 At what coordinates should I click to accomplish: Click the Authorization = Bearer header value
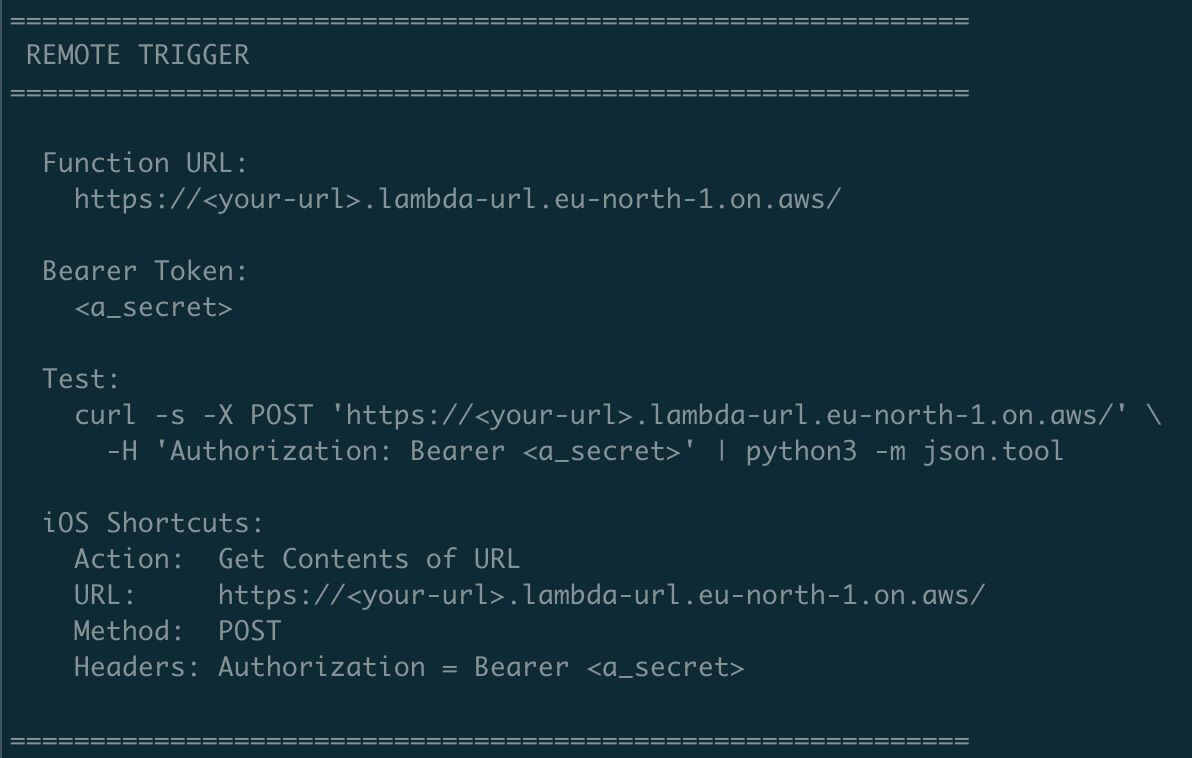pos(481,667)
